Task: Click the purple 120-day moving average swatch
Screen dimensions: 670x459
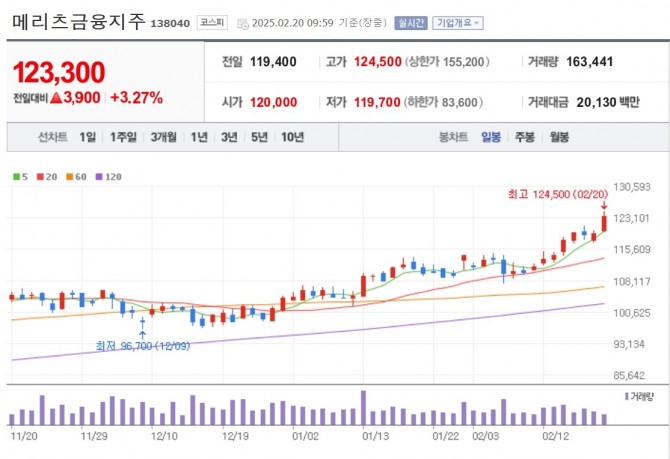Action: click(99, 177)
